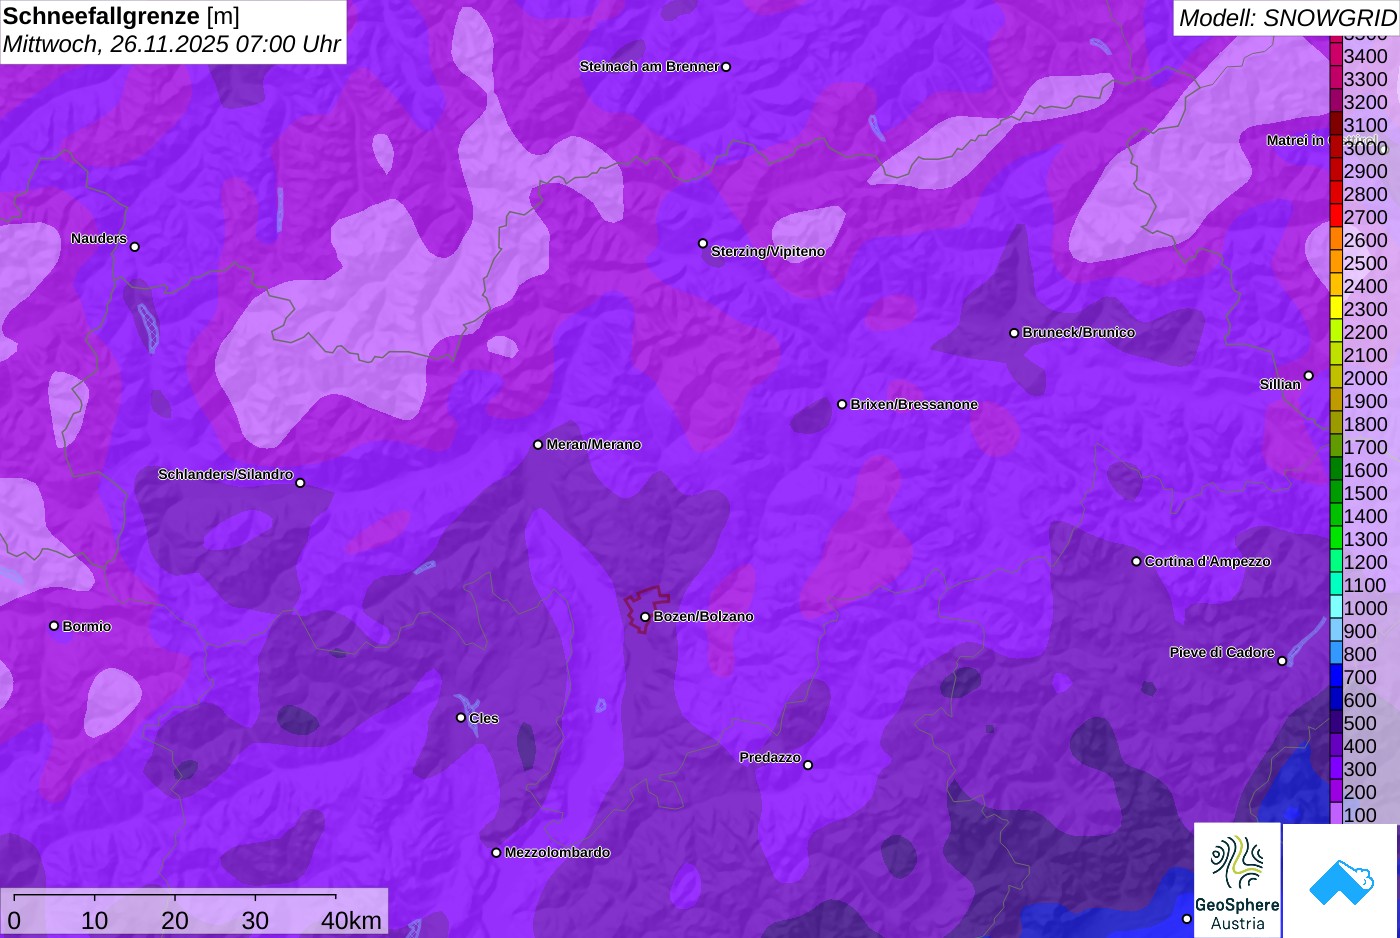Pick the 1500 m legend color swatch
Viewport: 1400px width, 938px height.
tap(1336, 493)
